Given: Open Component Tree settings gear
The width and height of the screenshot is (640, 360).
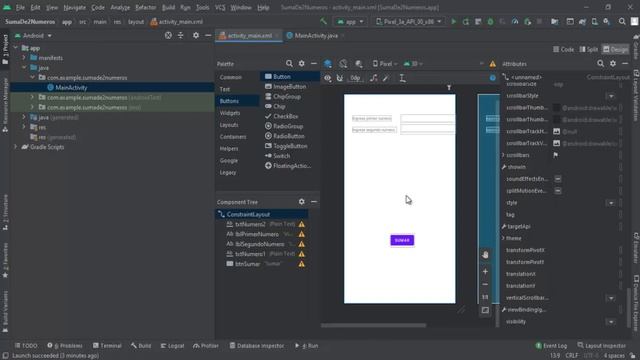Looking at the screenshot, I should pyautogui.click(x=301, y=202).
